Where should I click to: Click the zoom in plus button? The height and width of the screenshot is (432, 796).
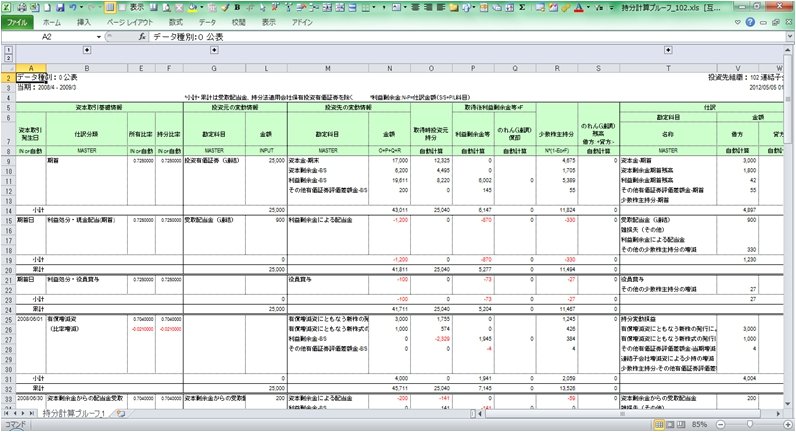click(x=788, y=424)
